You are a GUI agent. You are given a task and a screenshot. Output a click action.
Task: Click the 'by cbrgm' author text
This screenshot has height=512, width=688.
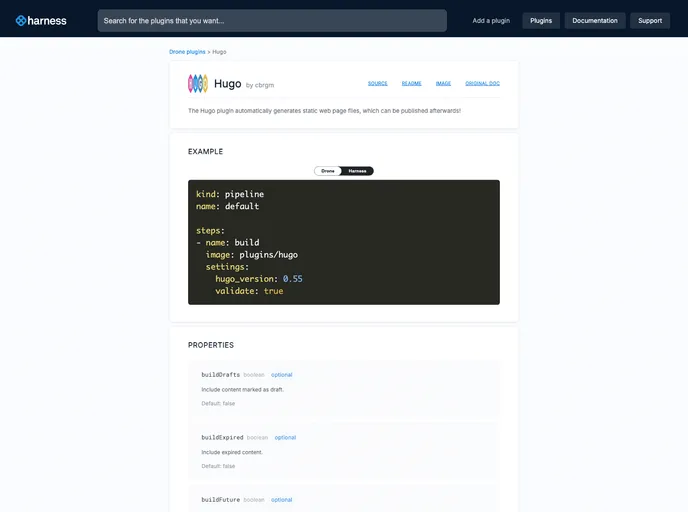260,85
